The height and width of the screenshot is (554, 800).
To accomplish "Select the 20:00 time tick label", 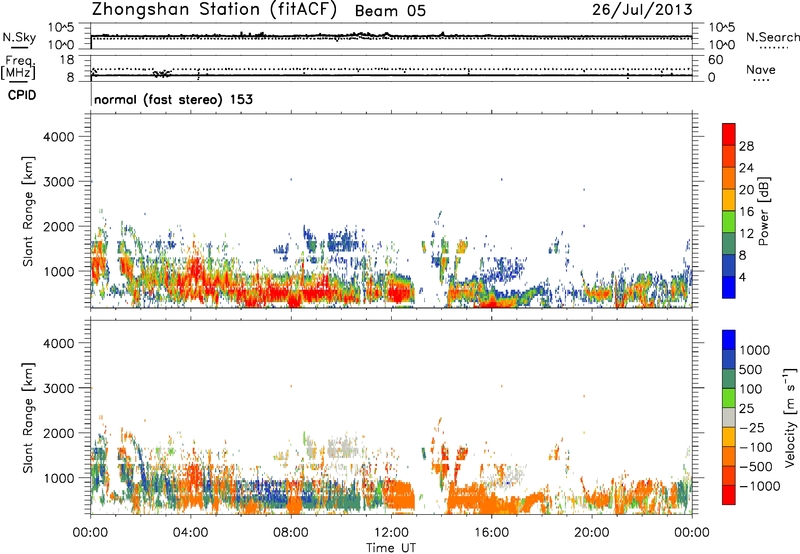I will (x=592, y=533).
